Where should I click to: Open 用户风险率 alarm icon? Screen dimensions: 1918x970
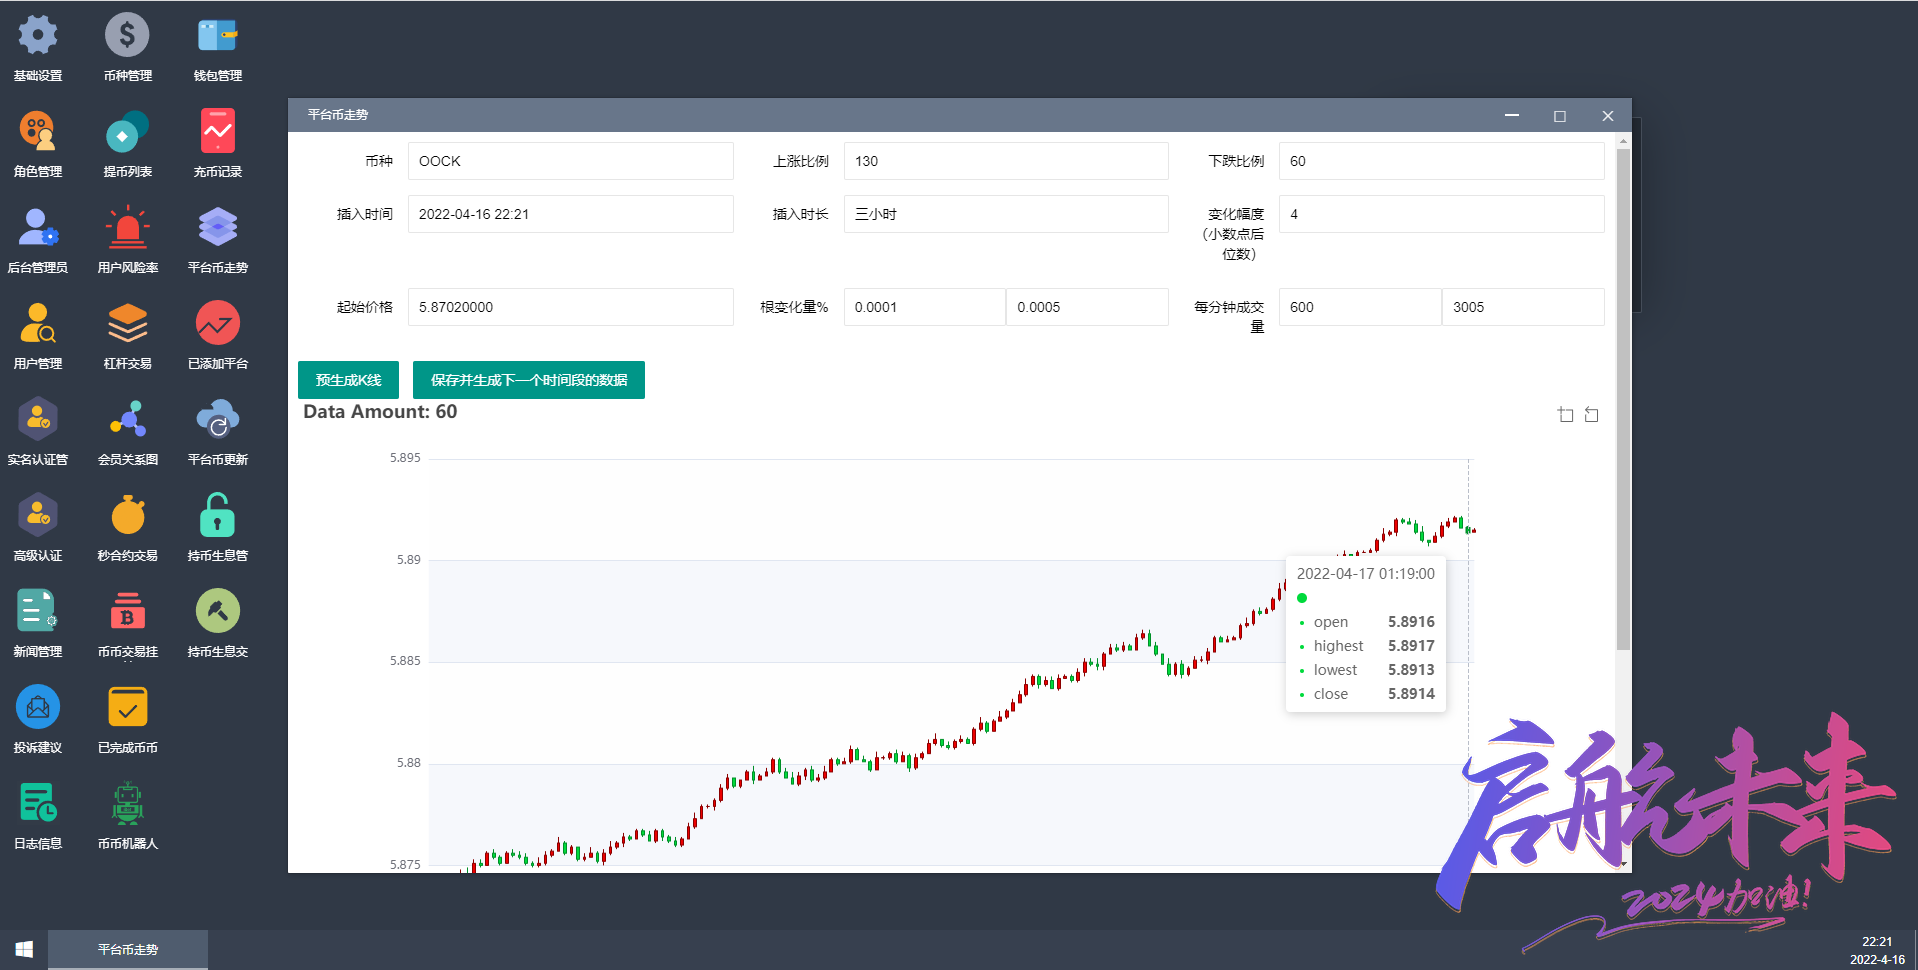(127, 228)
